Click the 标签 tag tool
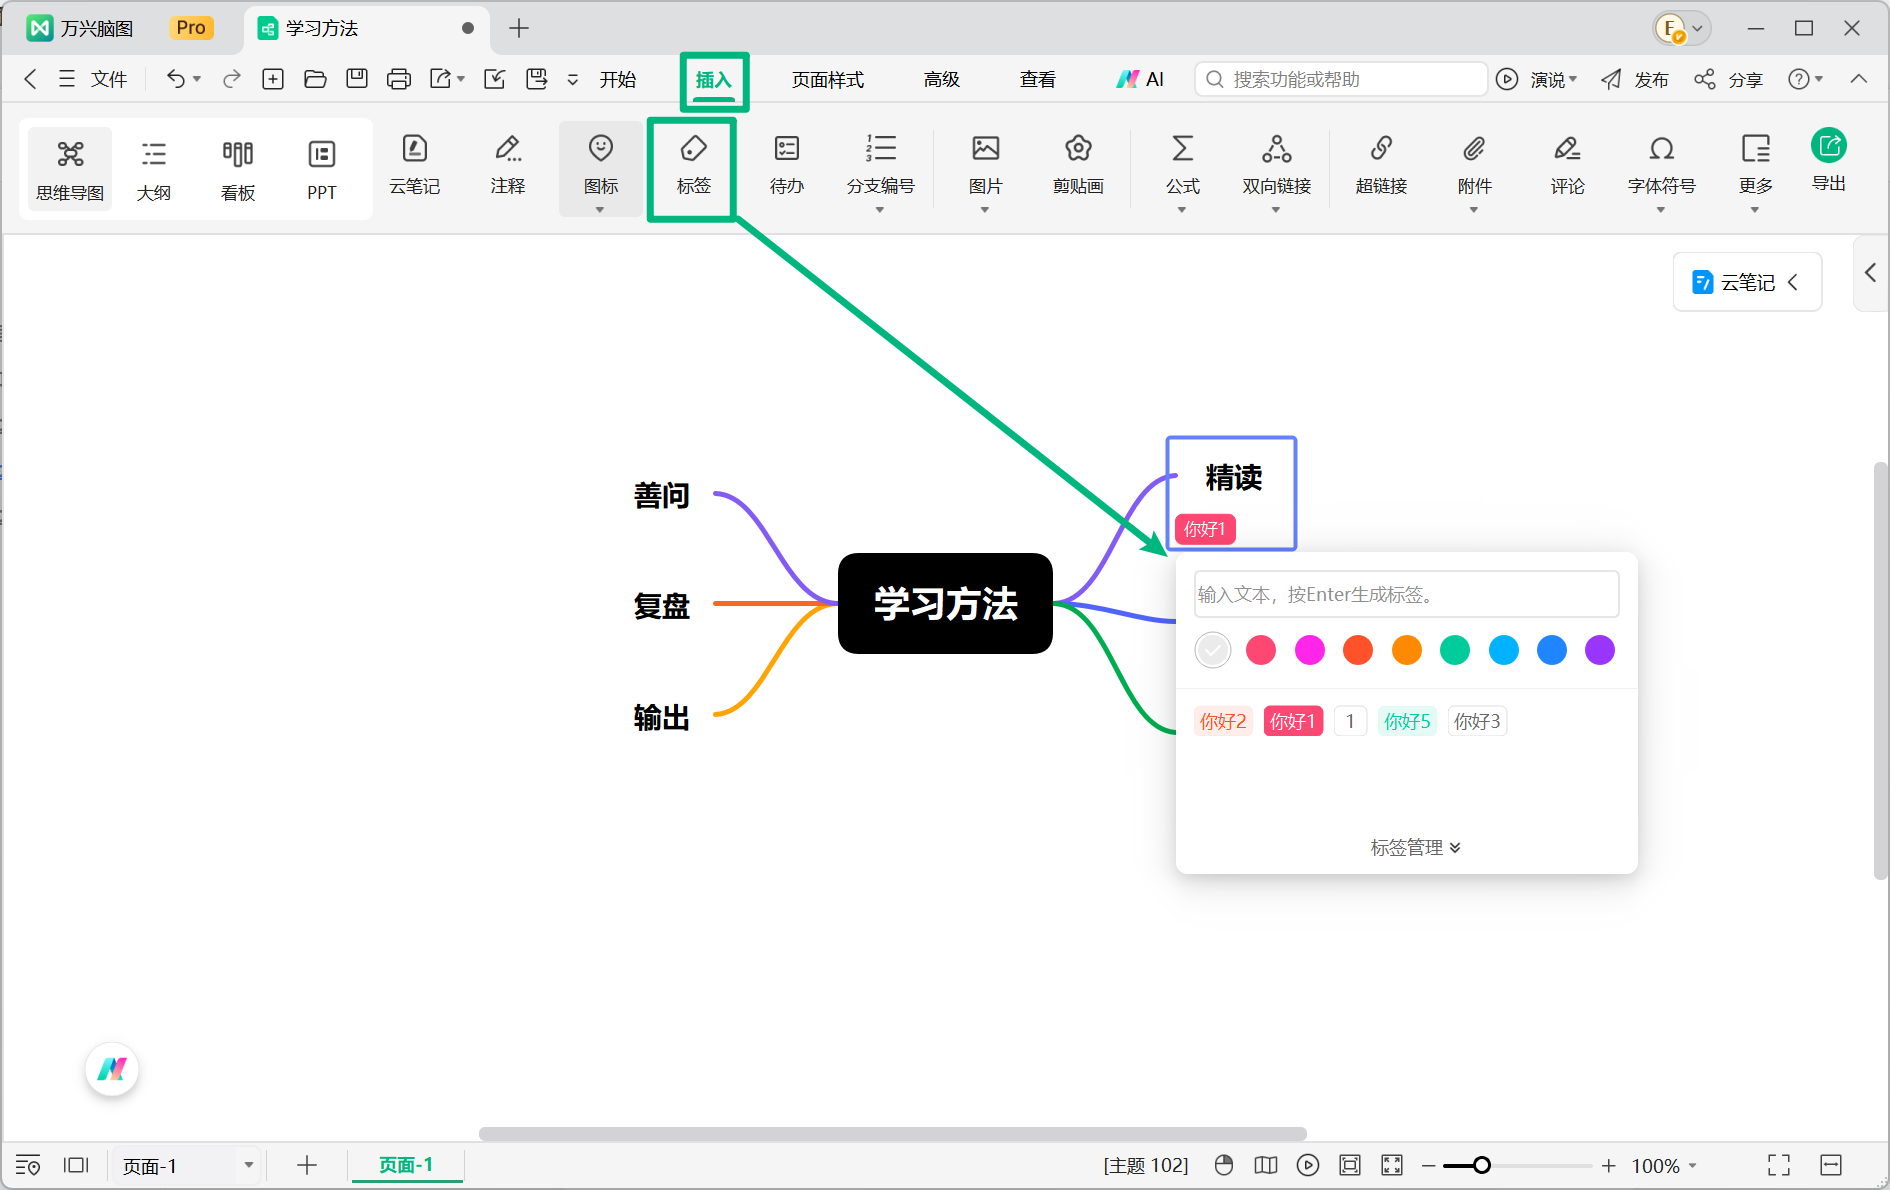Viewport: 1890px width, 1190px height. (x=693, y=167)
